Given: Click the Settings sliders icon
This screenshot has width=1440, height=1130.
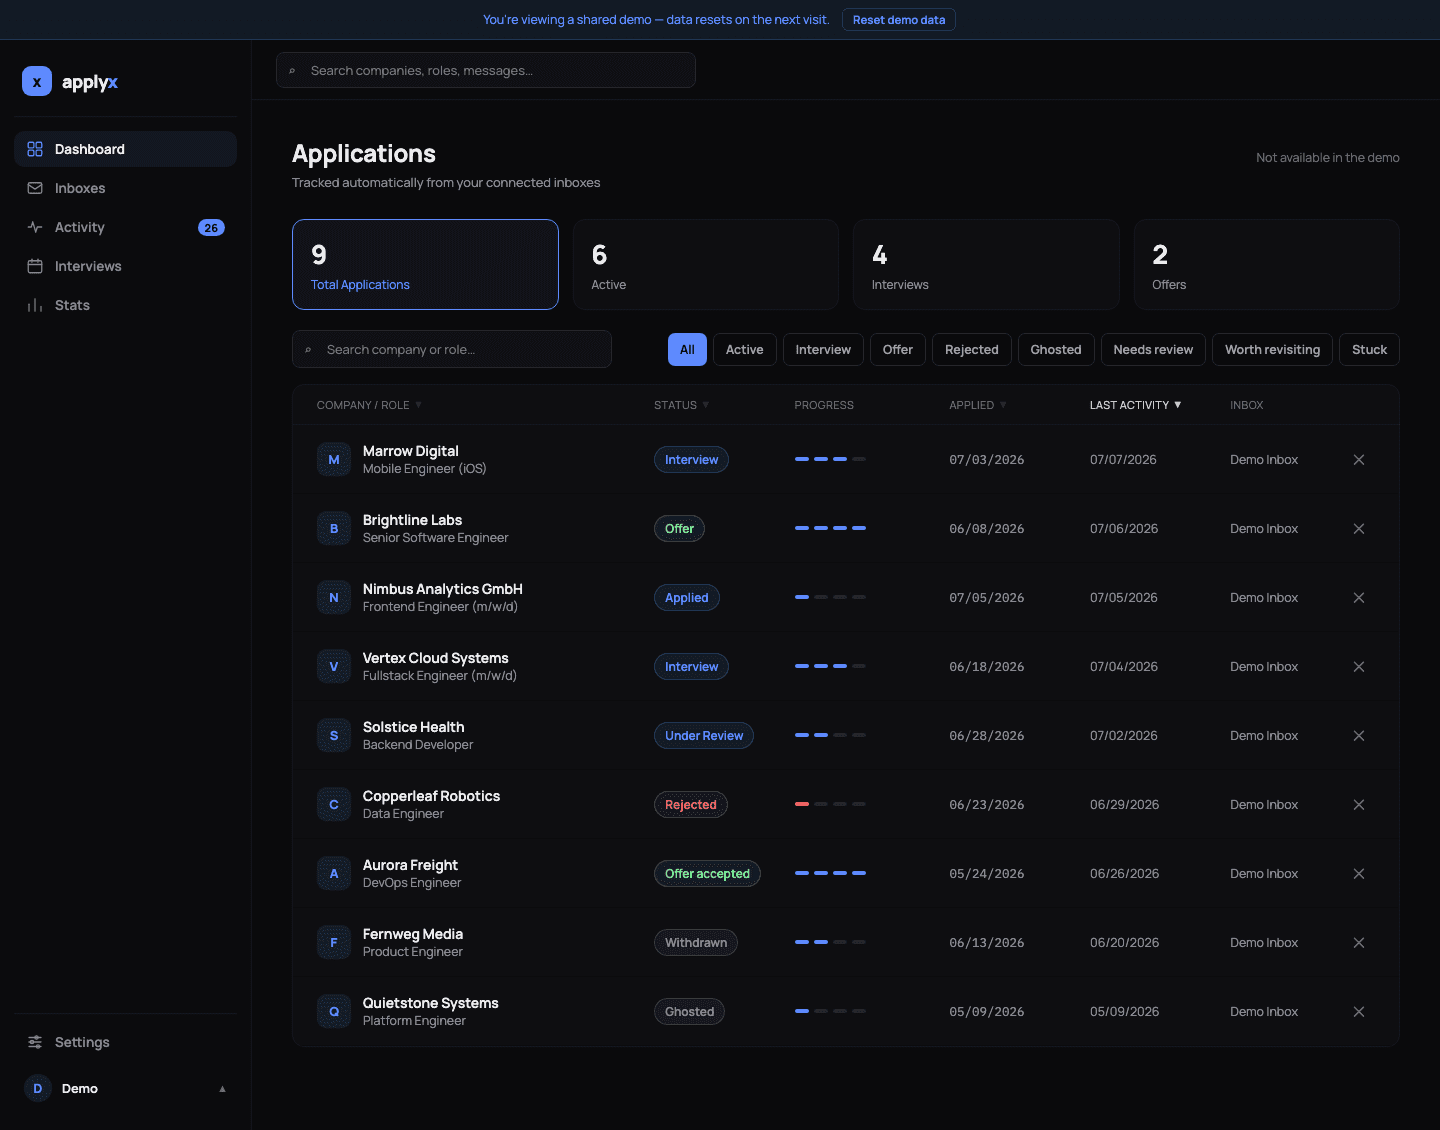Looking at the screenshot, I should pyautogui.click(x=35, y=1042).
